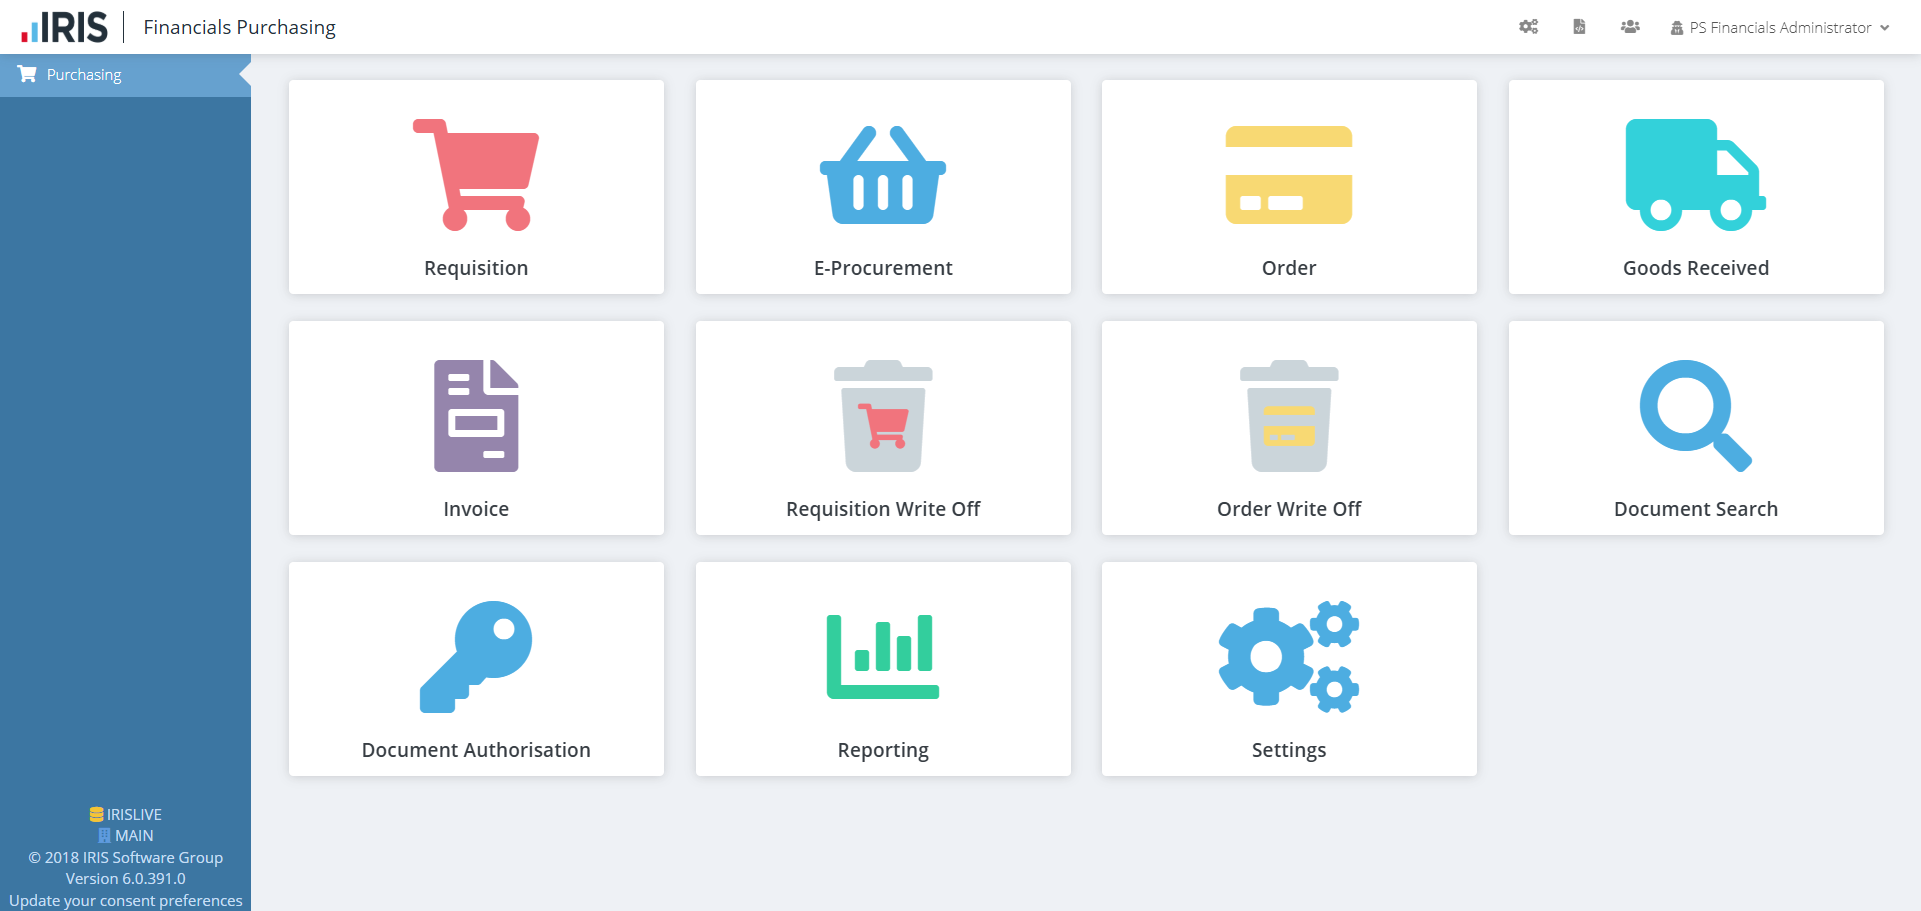Open the E-Procurement basket icon
This screenshot has width=1921, height=911.
[x=883, y=175]
